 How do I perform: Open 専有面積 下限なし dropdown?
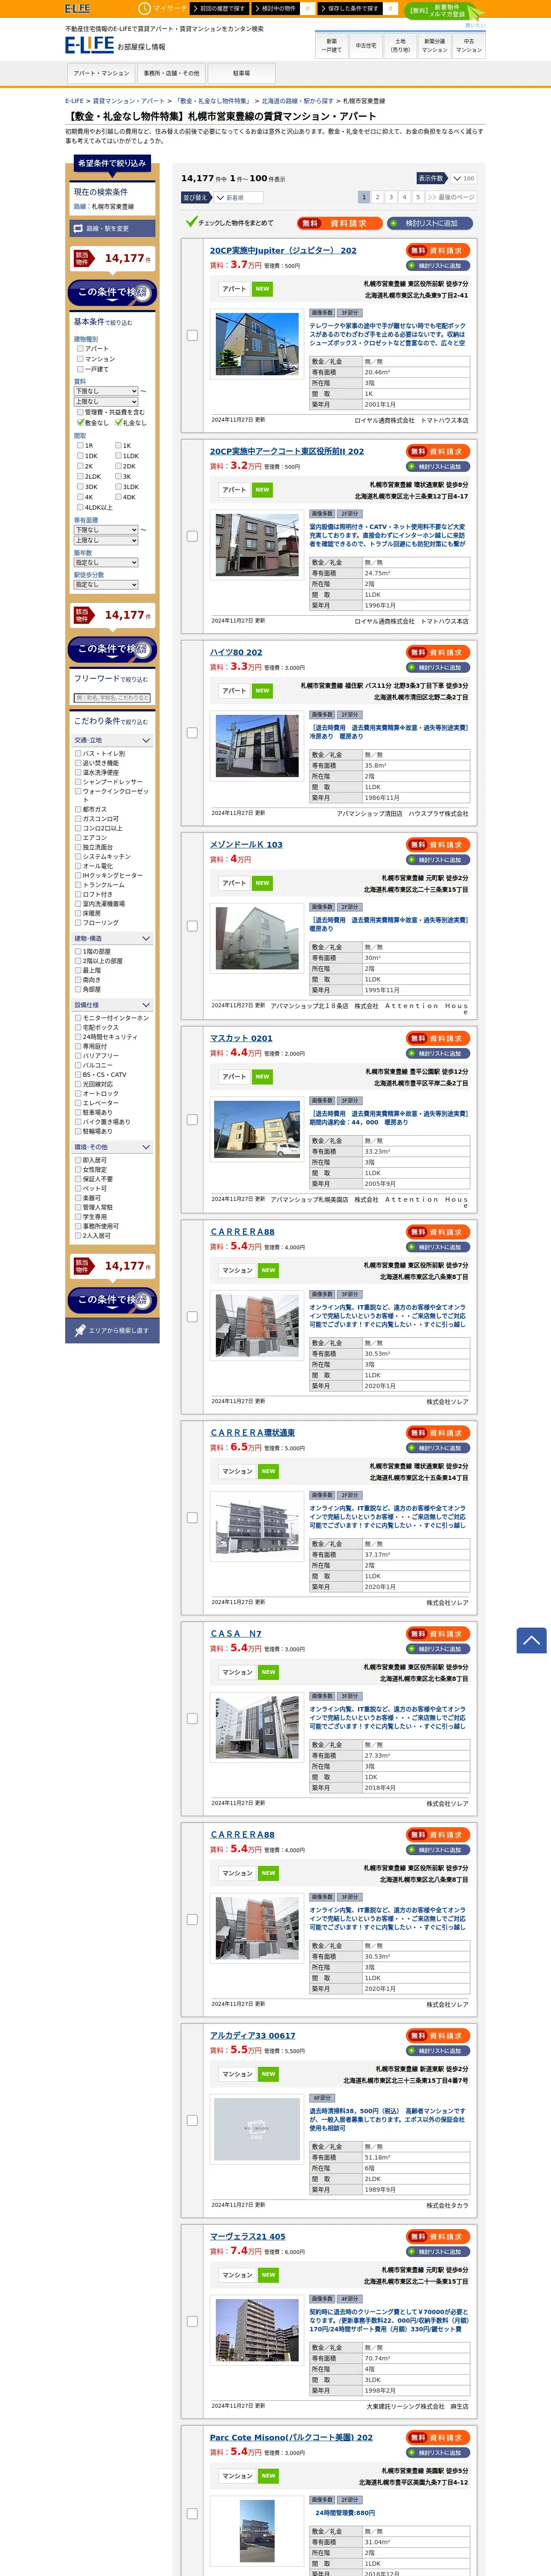pos(106,530)
